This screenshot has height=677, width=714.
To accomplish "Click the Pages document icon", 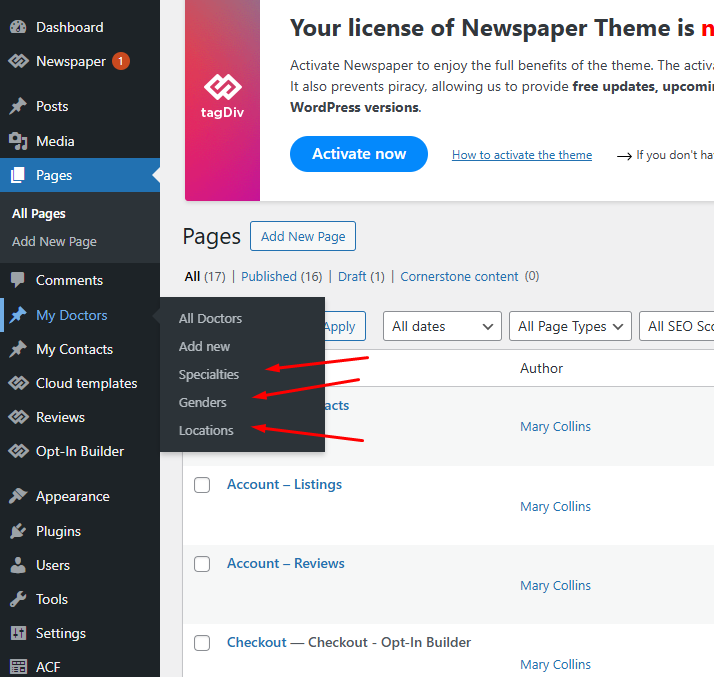I will pos(18,175).
